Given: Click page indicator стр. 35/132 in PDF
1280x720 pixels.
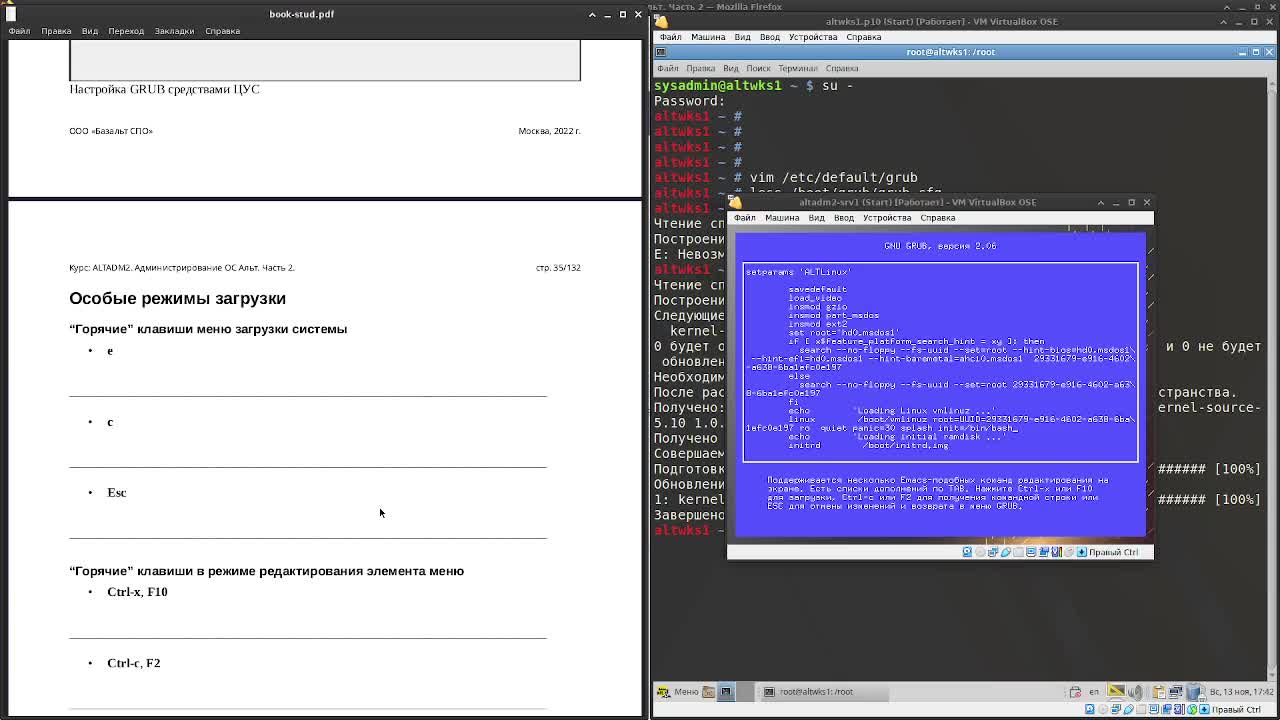Looking at the screenshot, I should tap(558, 268).
